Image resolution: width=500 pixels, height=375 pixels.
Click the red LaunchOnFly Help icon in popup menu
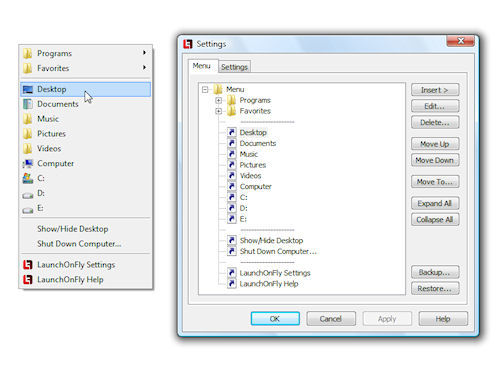pos(28,279)
